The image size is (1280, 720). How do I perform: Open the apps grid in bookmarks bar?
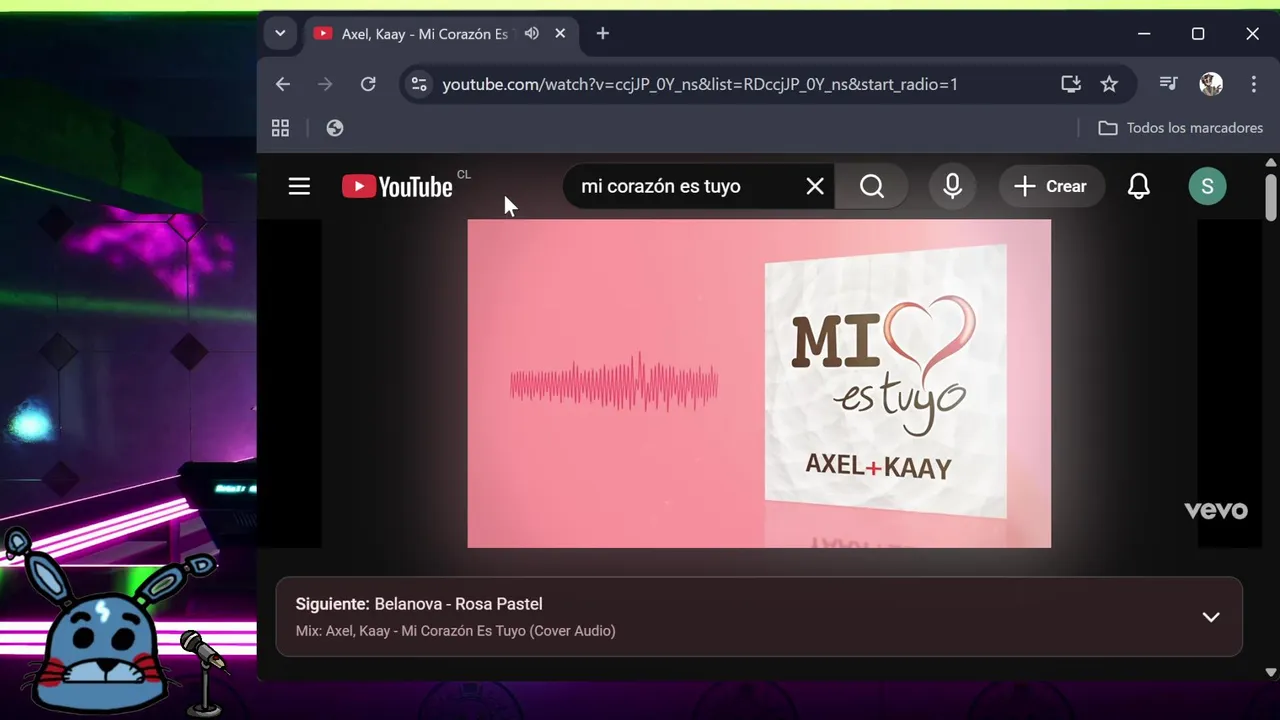point(280,128)
